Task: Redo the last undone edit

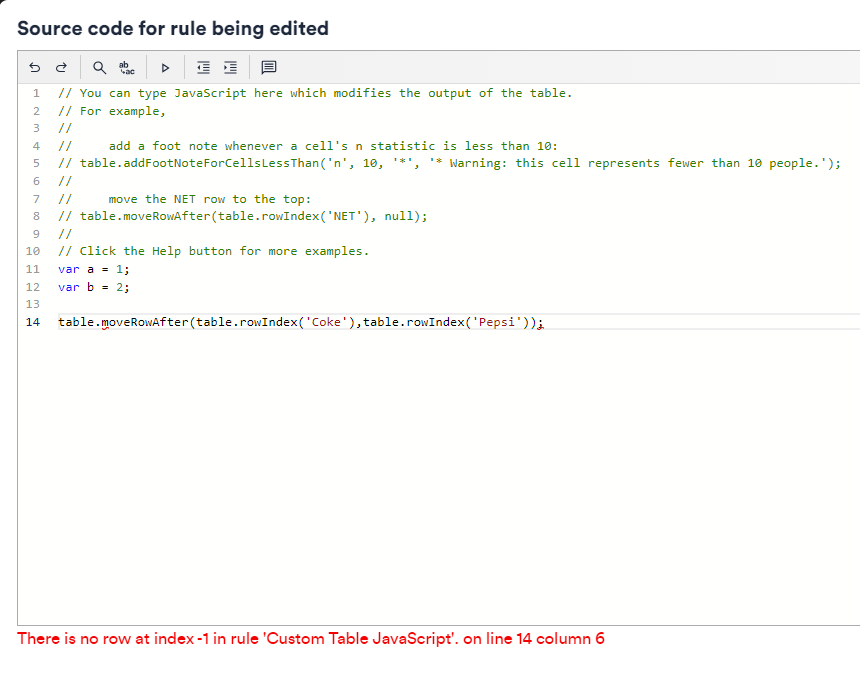Action: [x=61, y=67]
